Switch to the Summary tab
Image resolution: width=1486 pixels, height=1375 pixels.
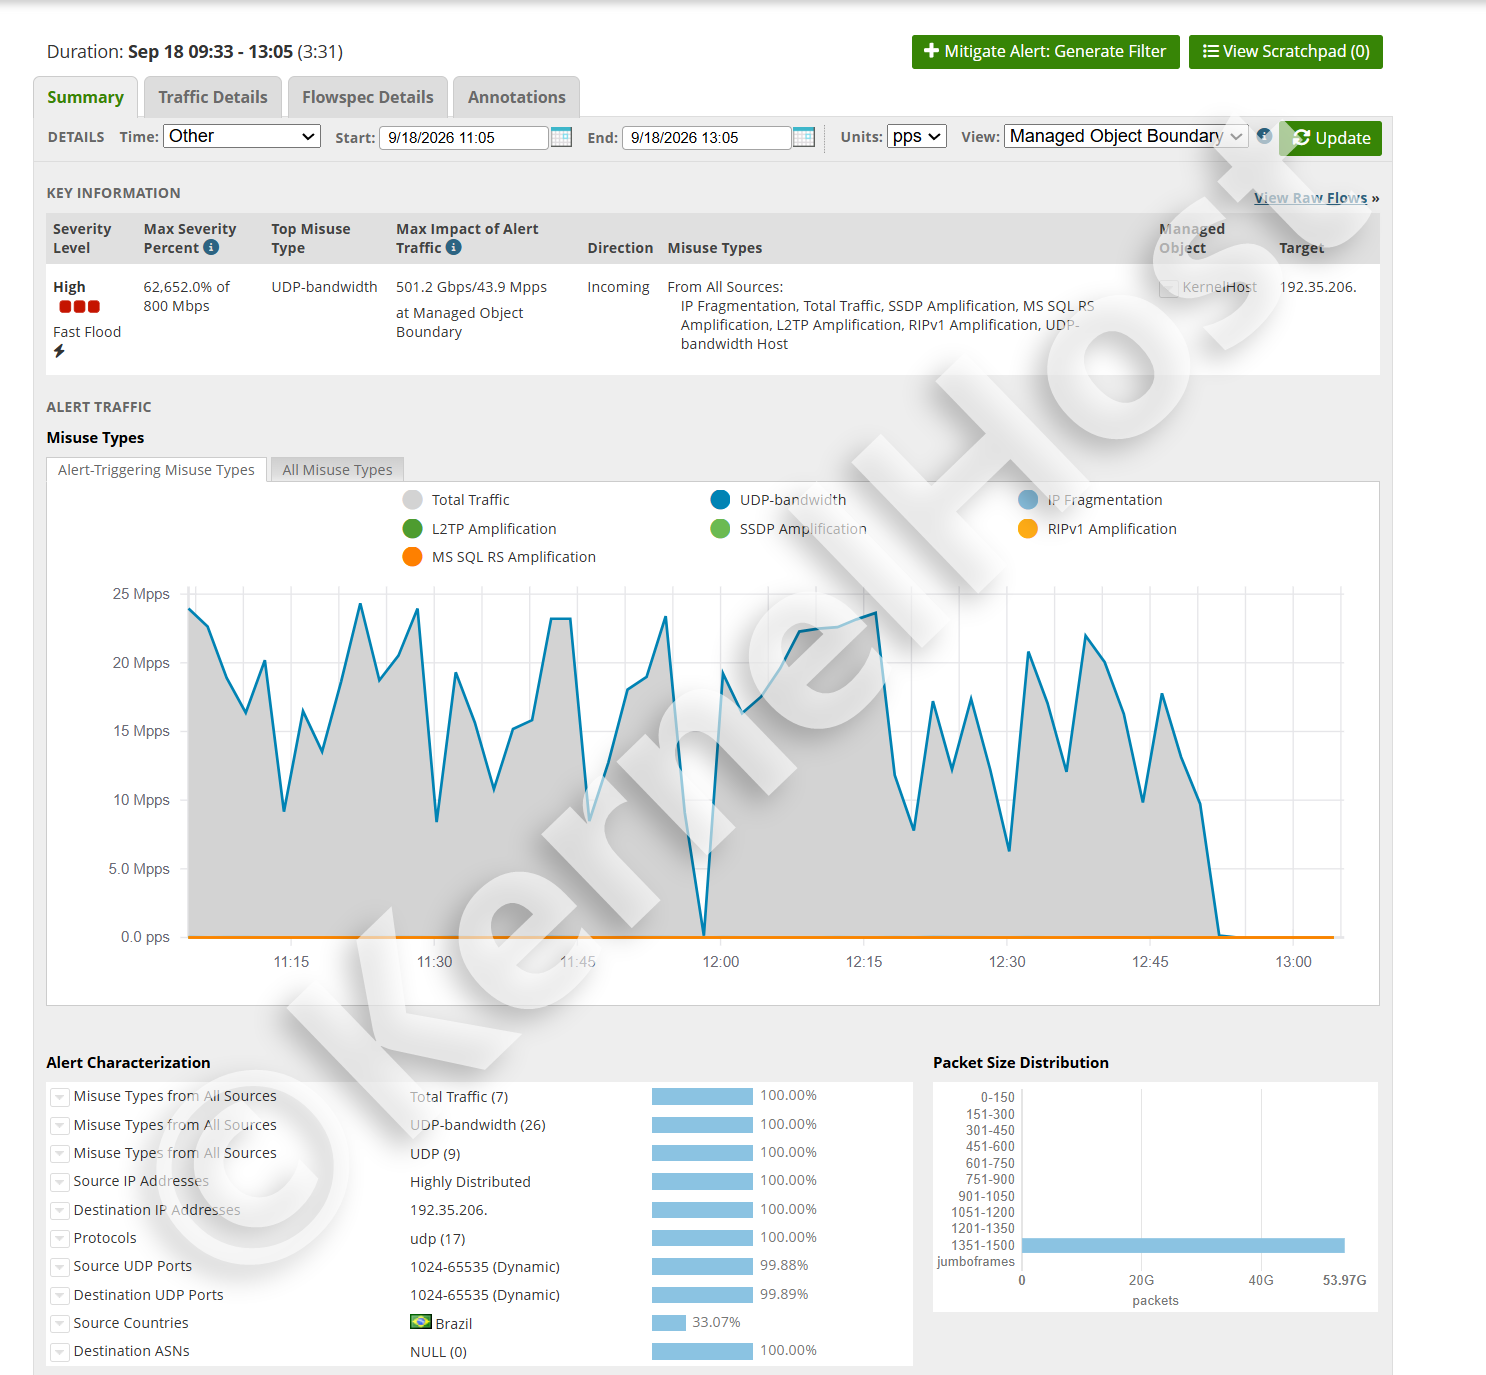point(86,97)
